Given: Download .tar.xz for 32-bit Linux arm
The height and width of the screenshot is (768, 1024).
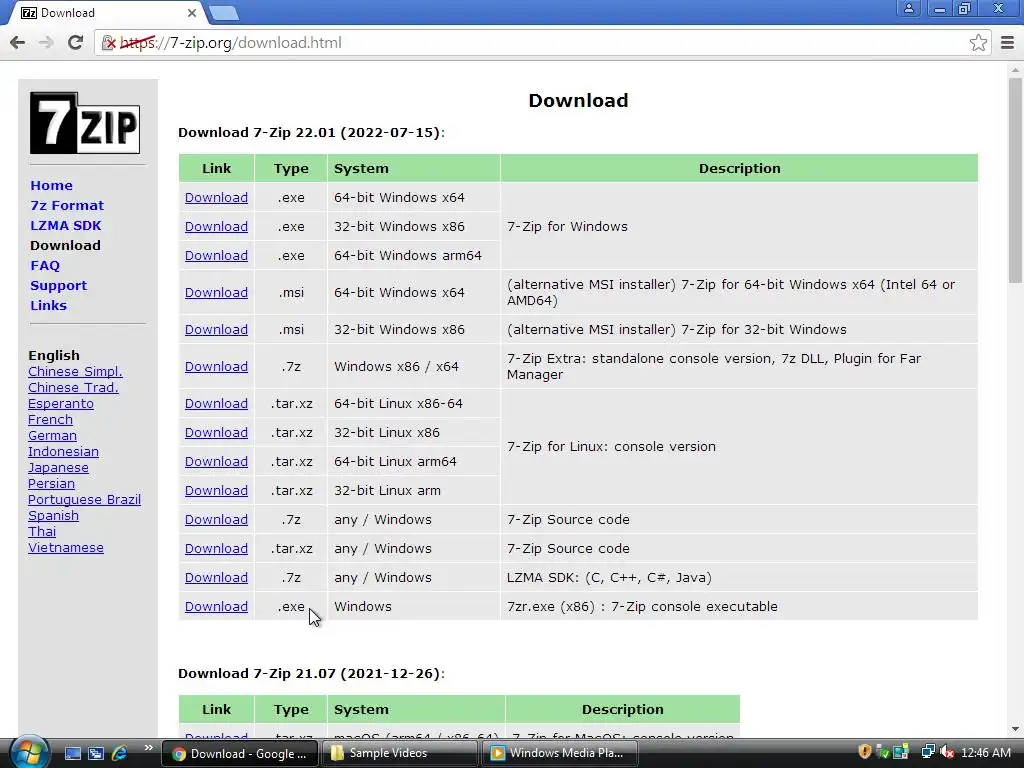Looking at the screenshot, I should (x=216, y=490).
